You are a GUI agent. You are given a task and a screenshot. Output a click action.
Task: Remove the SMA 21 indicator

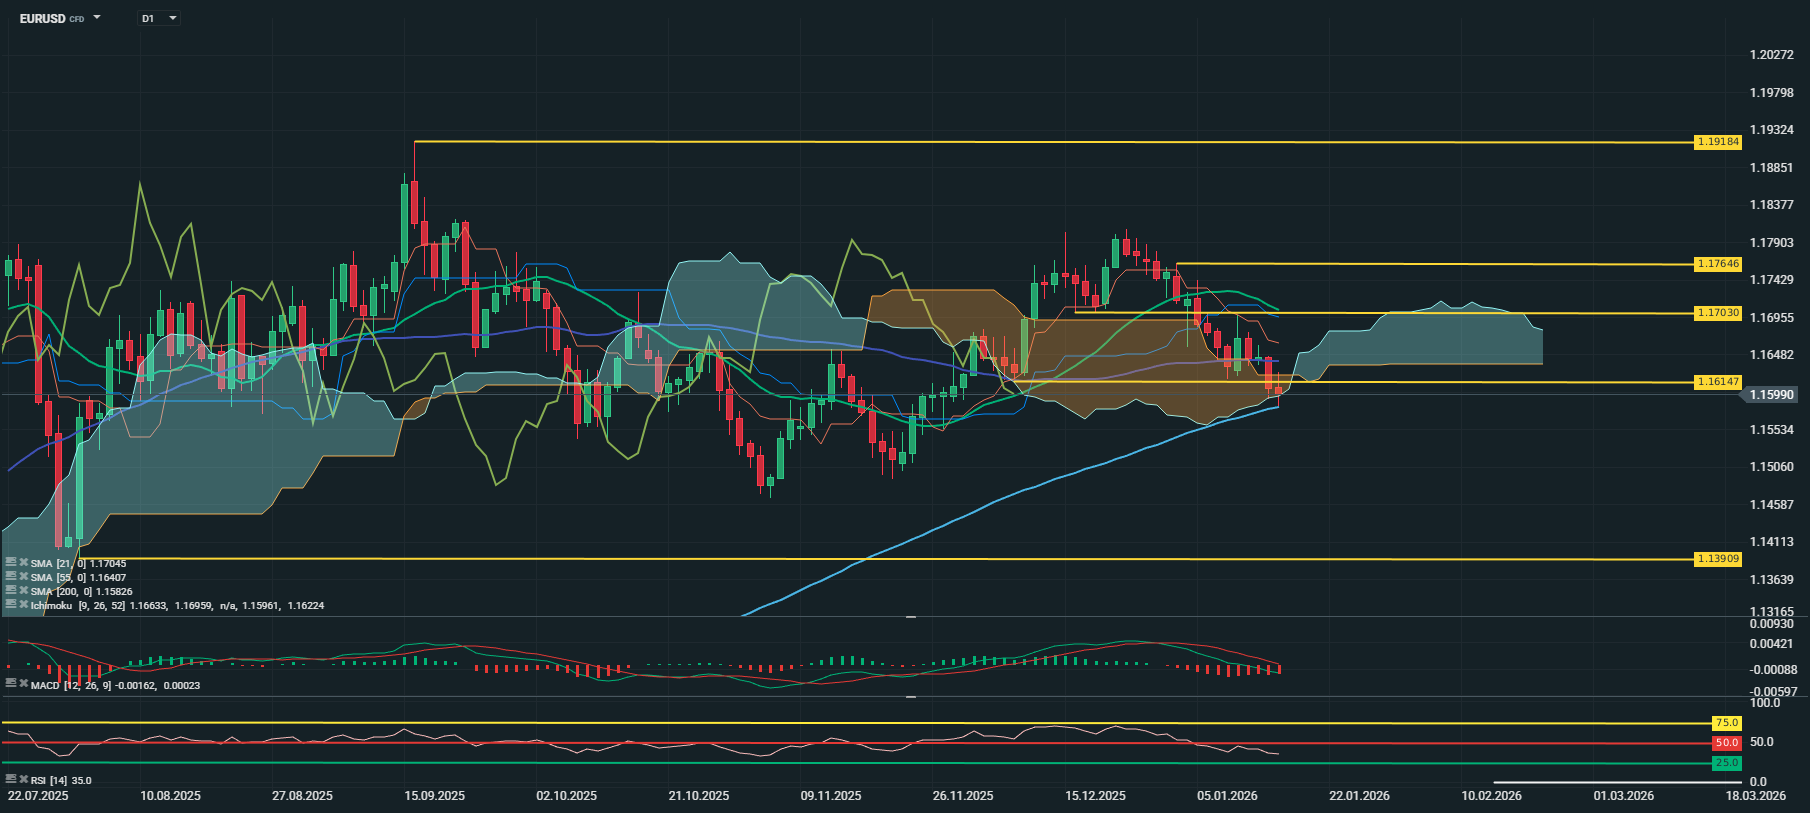pyautogui.click(x=23, y=563)
